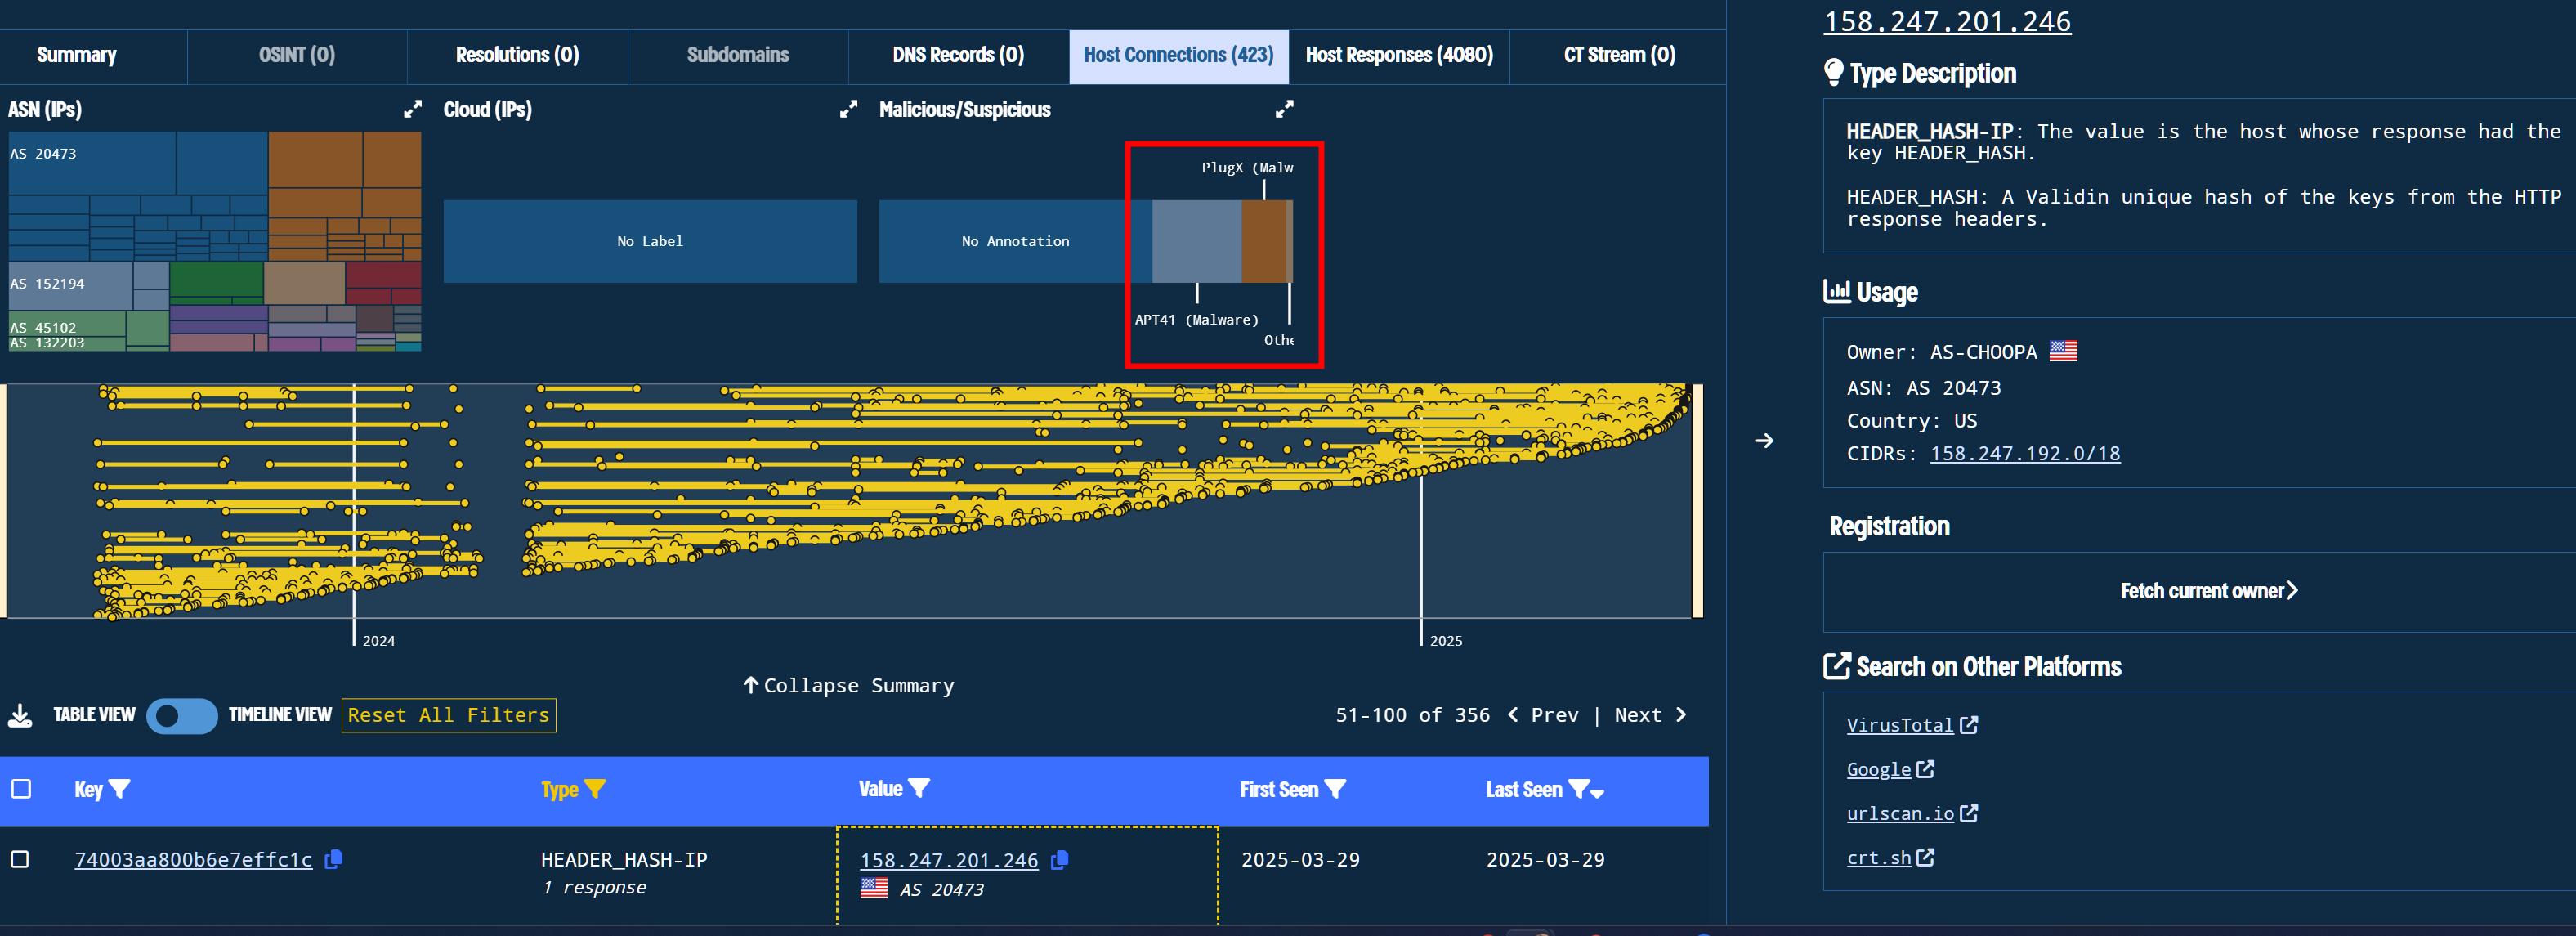The width and height of the screenshot is (2576, 936).
Task: Click the Usage bar chart icon
Action: point(1836,291)
